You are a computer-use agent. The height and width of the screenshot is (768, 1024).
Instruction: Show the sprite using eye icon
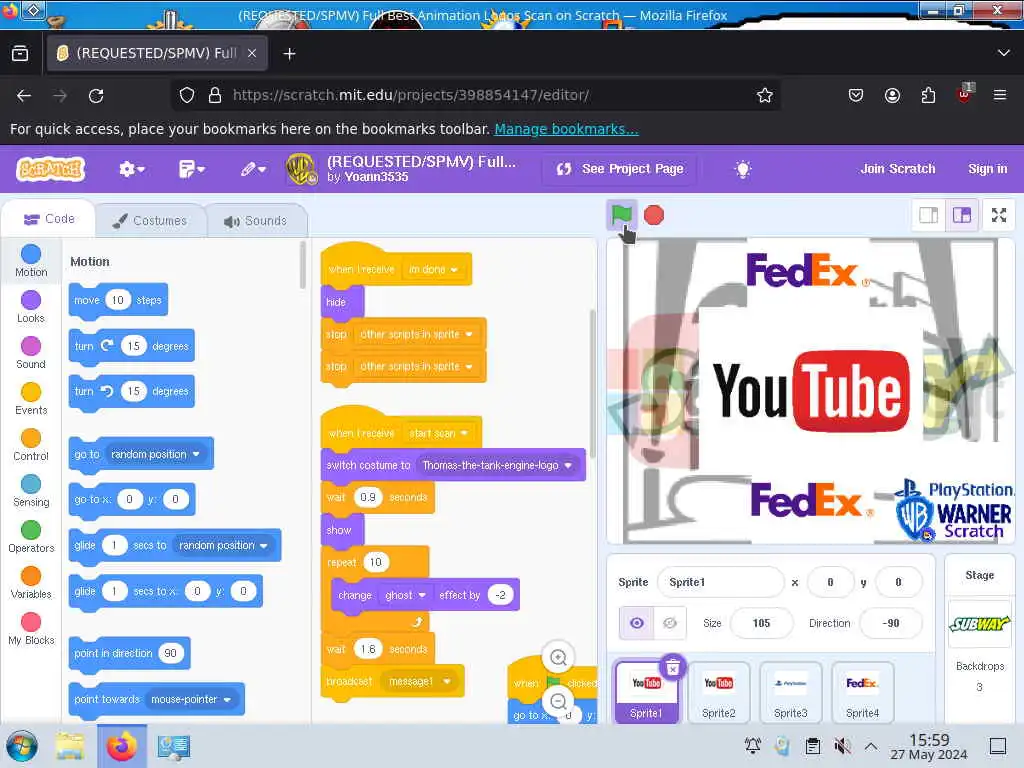[637, 623]
